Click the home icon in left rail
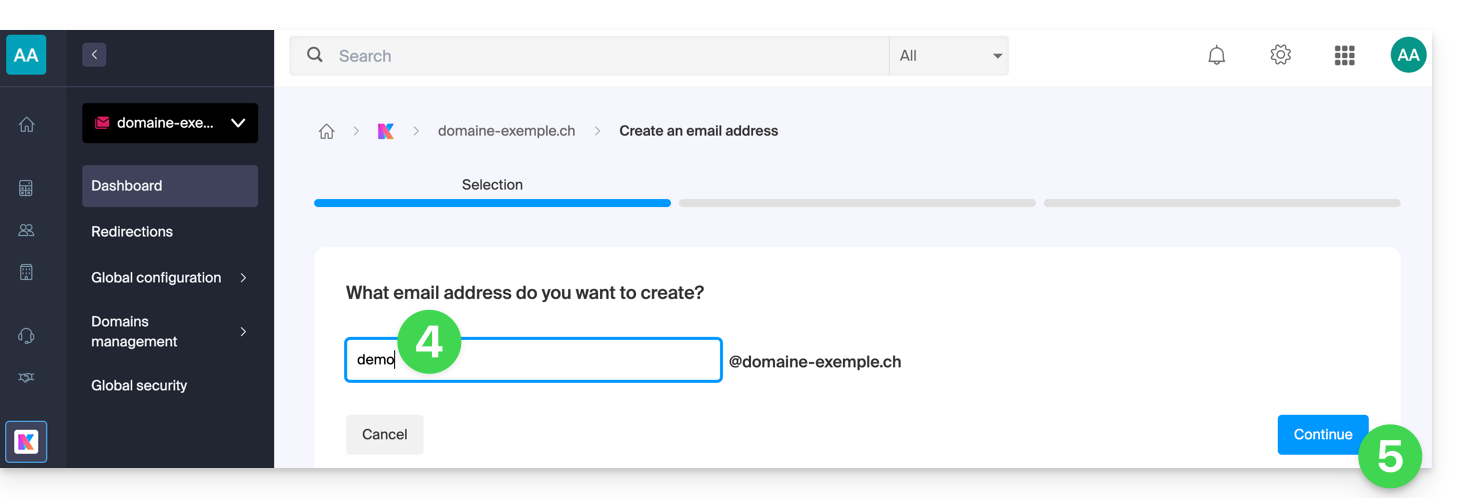This screenshot has width=1462, height=498. point(27,125)
